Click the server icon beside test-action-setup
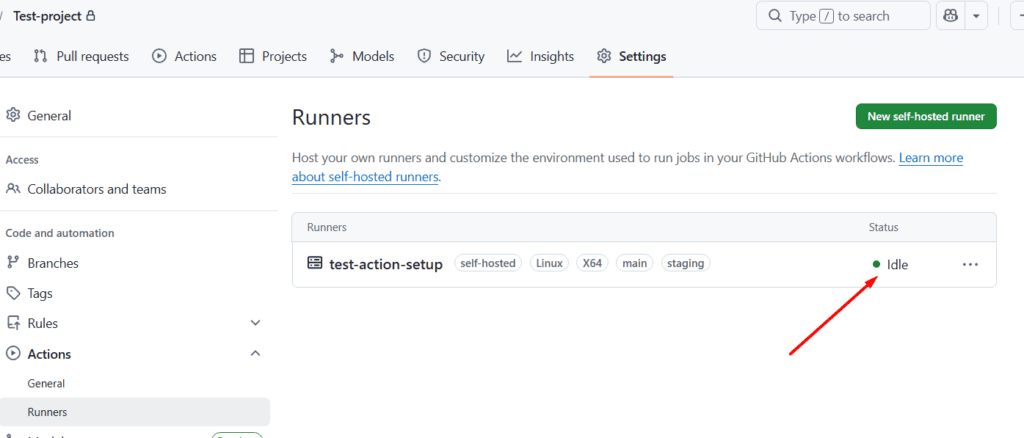The image size is (1024, 438). (315, 262)
